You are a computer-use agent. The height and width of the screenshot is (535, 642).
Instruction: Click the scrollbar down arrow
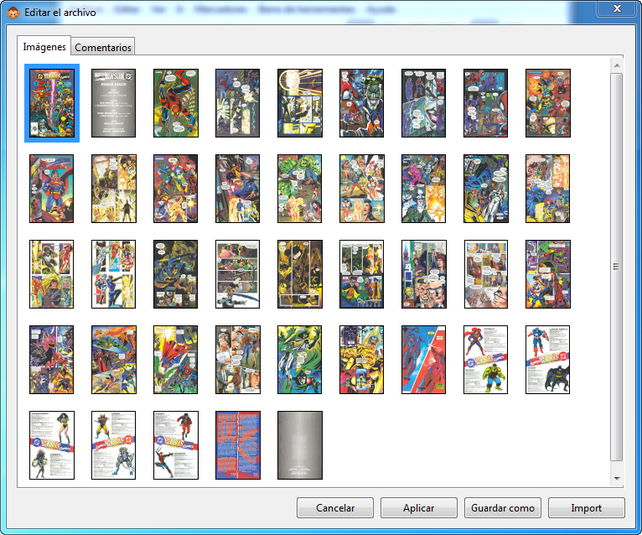pos(617,478)
